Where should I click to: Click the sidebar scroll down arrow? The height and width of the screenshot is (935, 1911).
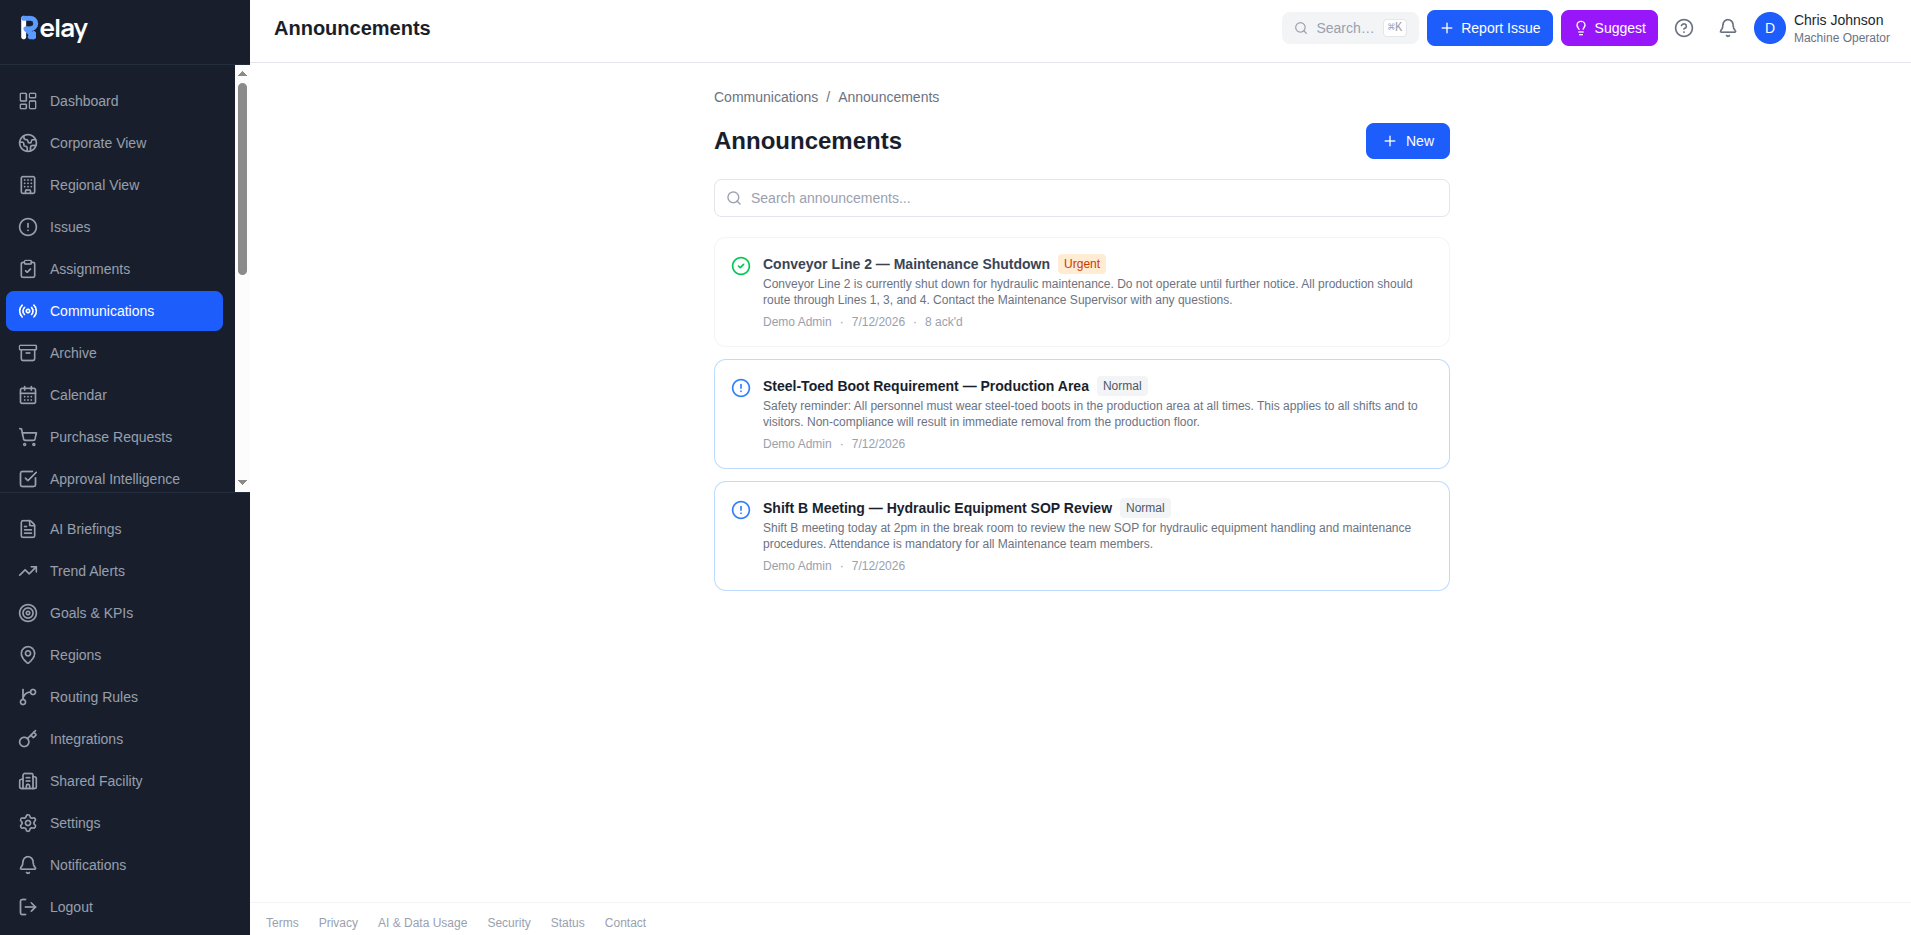tap(242, 483)
